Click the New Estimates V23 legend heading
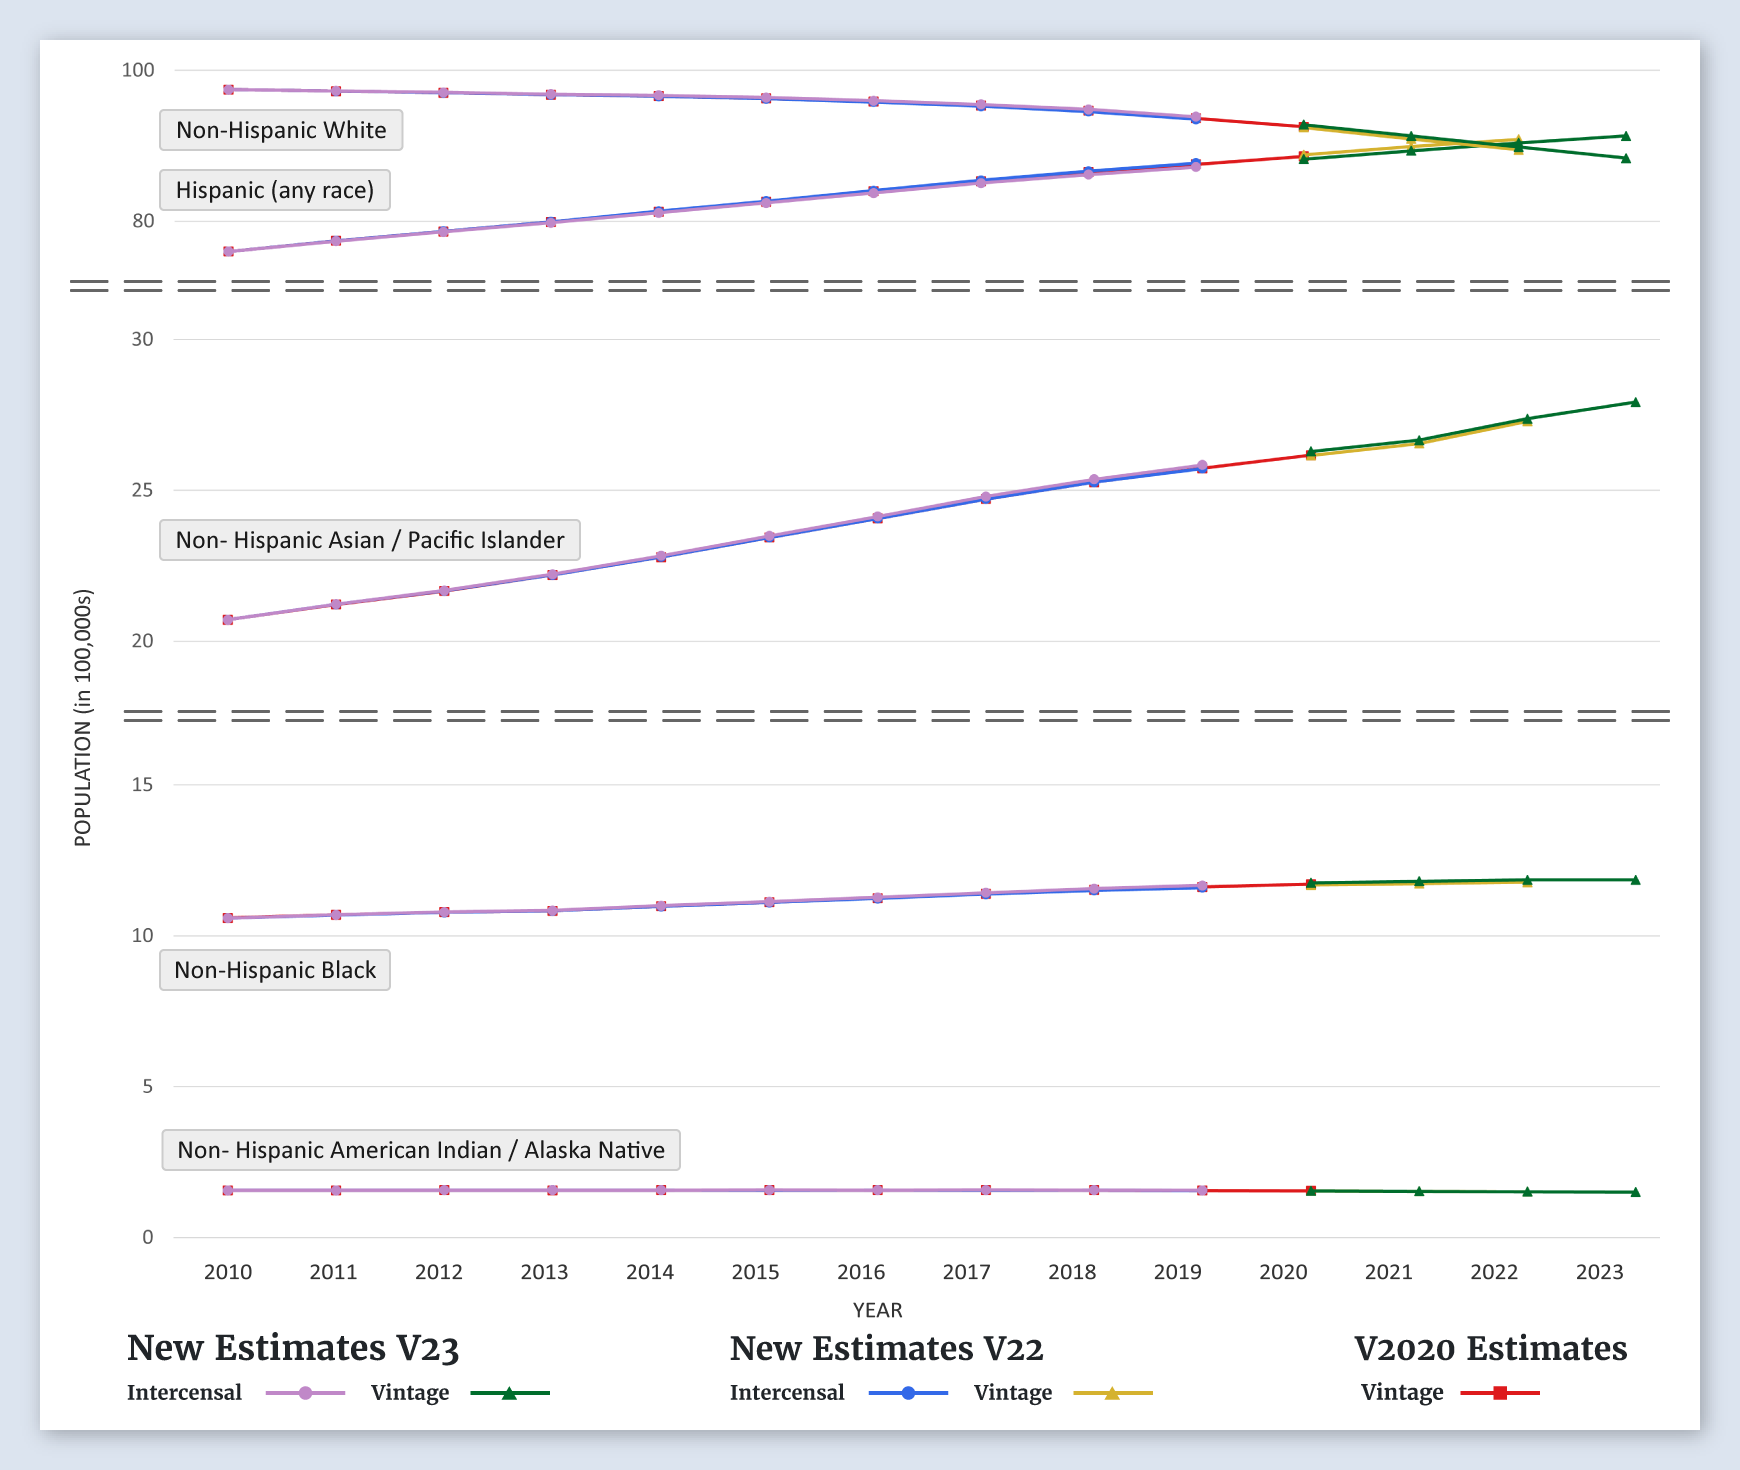Screen dimensions: 1740x1470 [293, 1348]
